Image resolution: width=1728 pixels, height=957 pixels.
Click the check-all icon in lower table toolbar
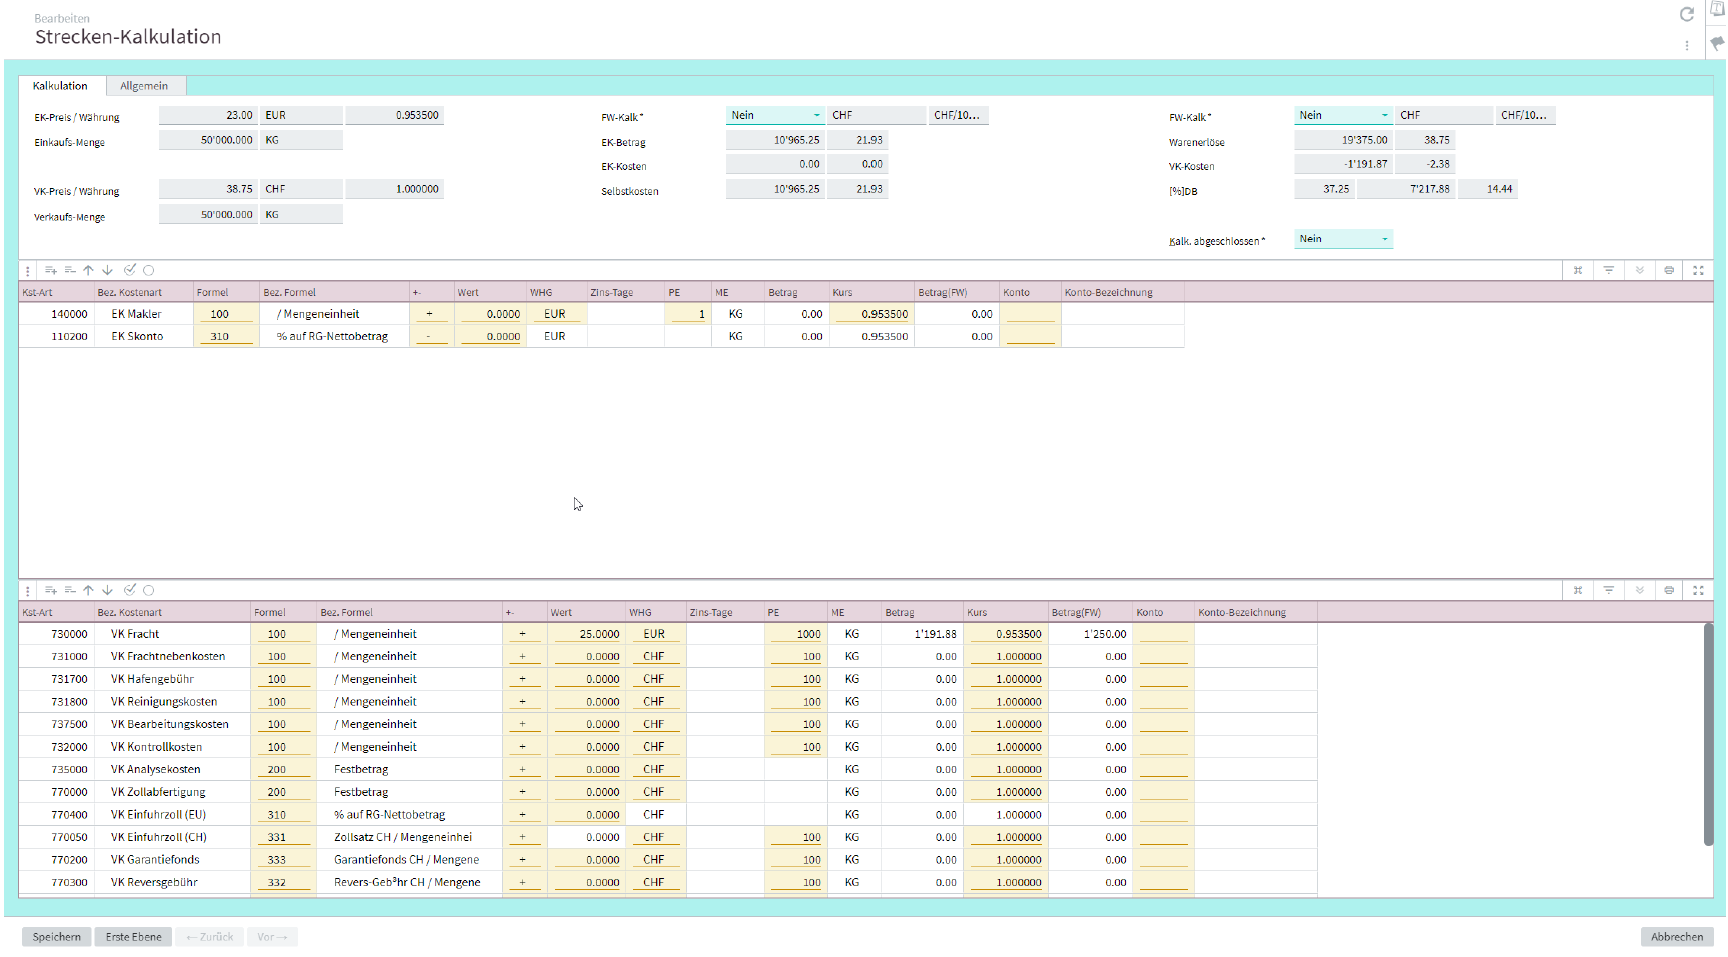129,590
